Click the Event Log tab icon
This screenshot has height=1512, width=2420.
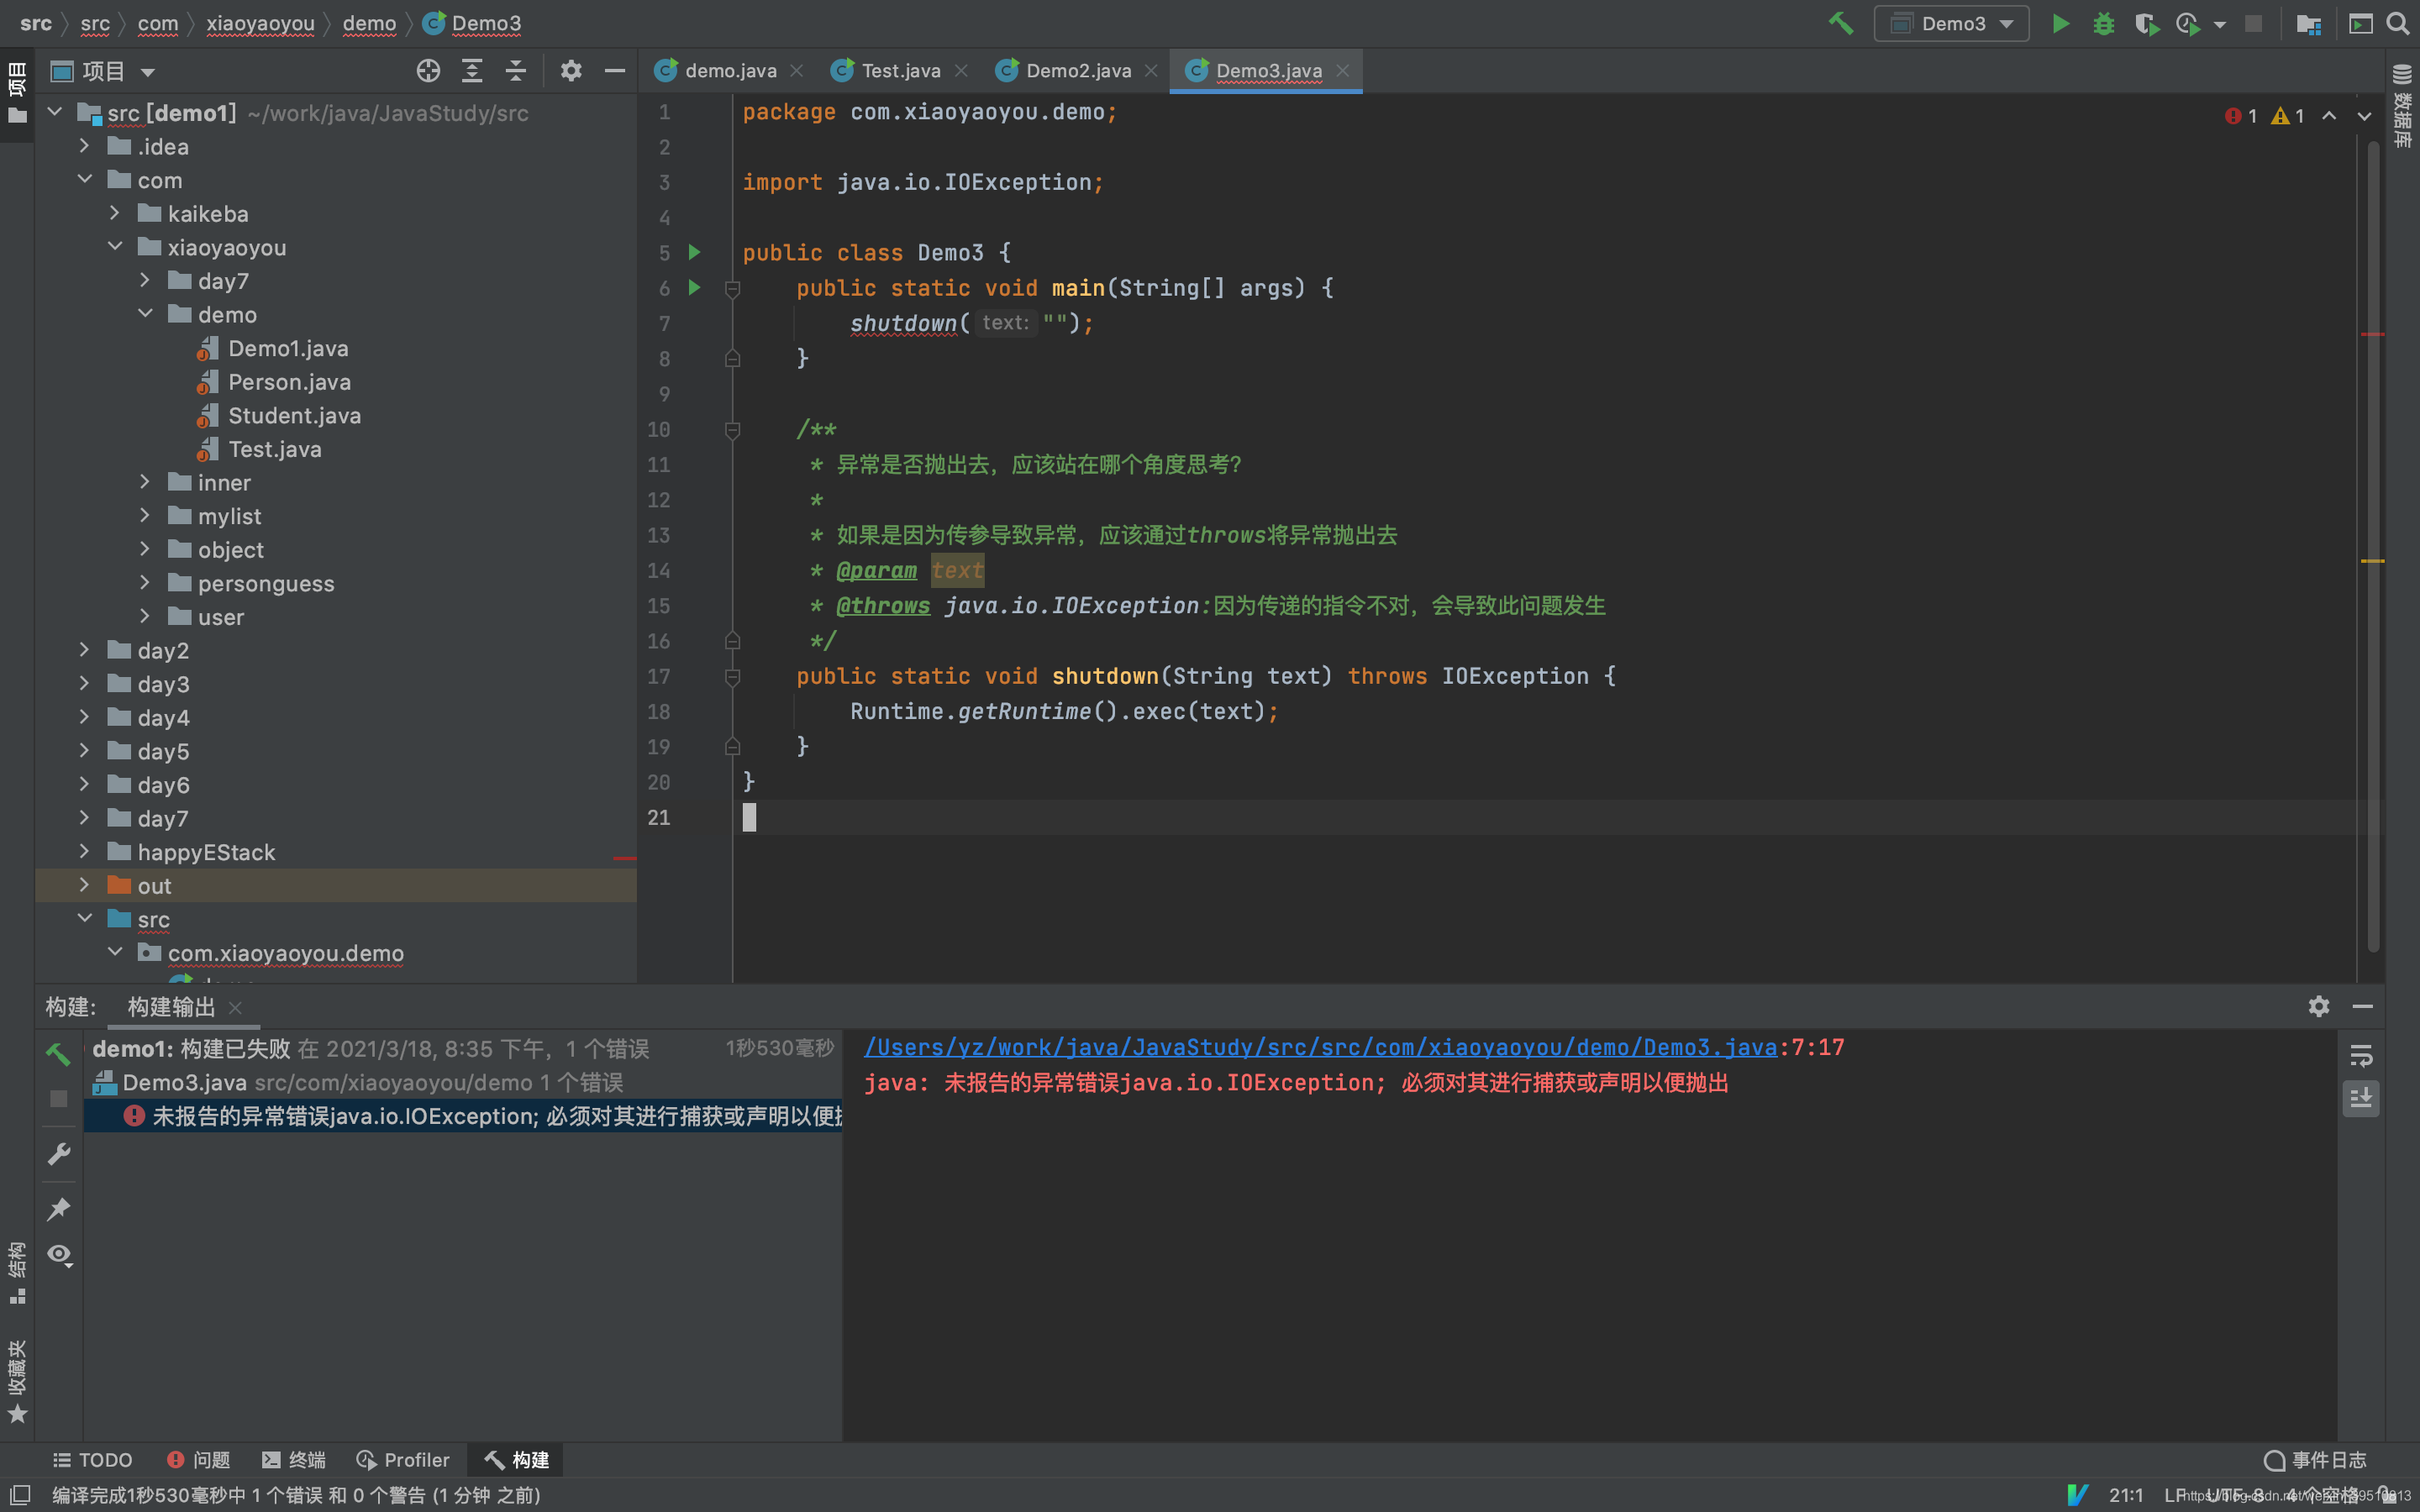pyautogui.click(x=2277, y=1458)
